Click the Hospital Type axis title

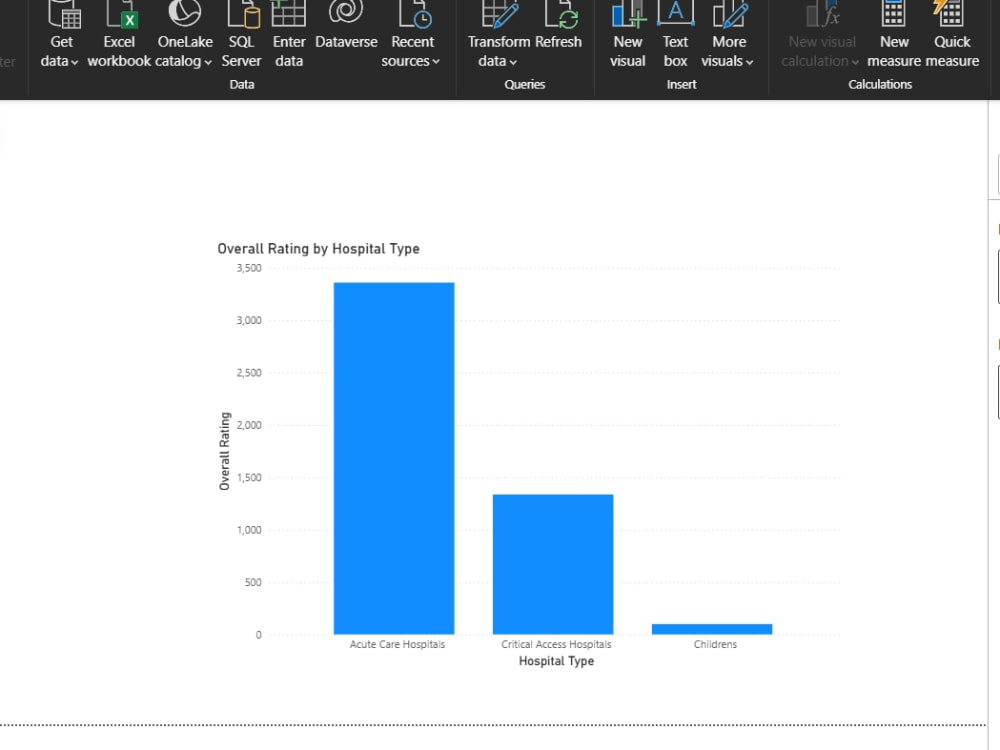[556, 661]
